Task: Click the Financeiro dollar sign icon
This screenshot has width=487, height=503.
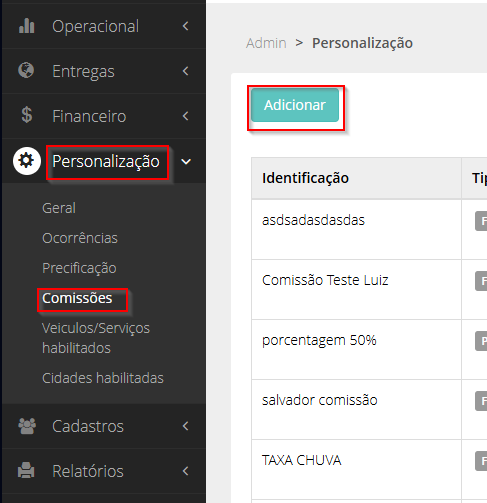Action: click(x=27, y=115)
